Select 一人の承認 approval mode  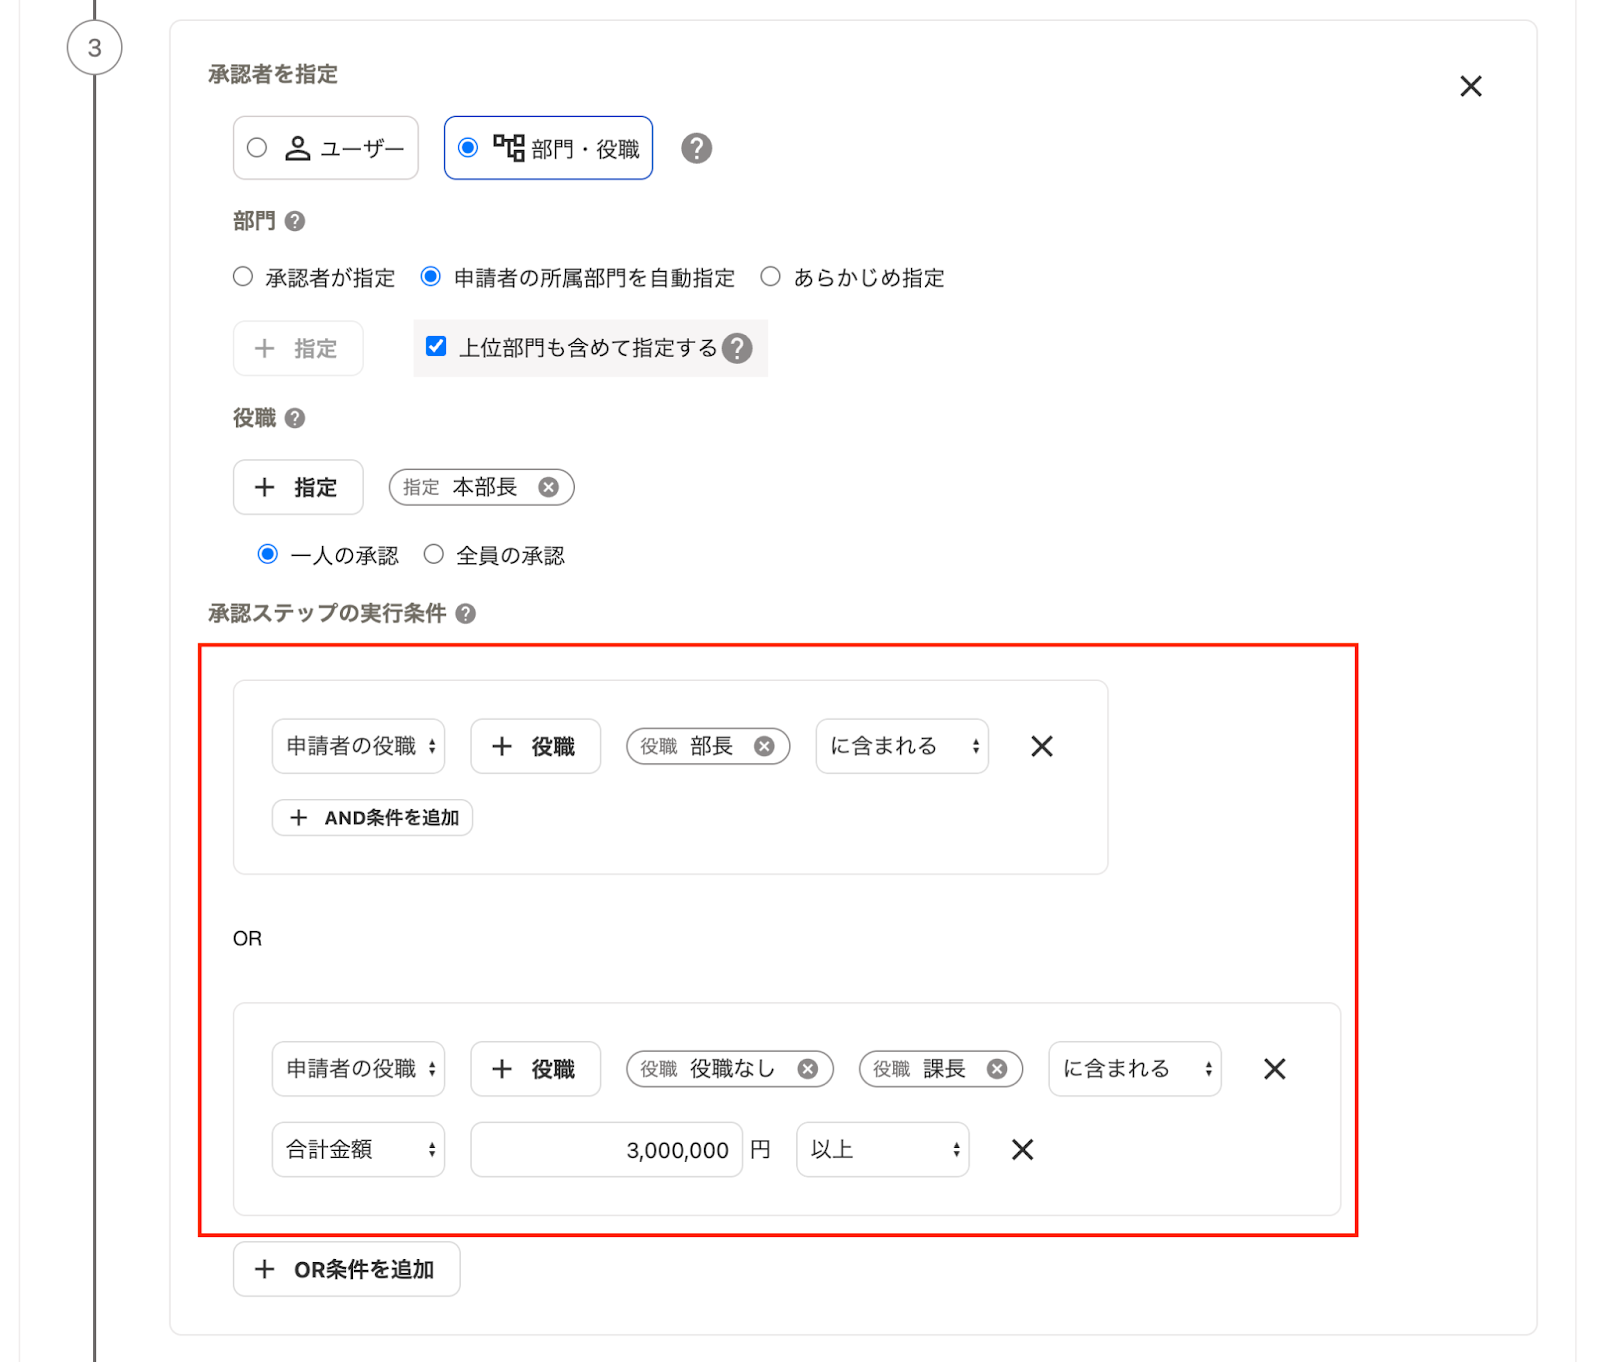(267, 554)
